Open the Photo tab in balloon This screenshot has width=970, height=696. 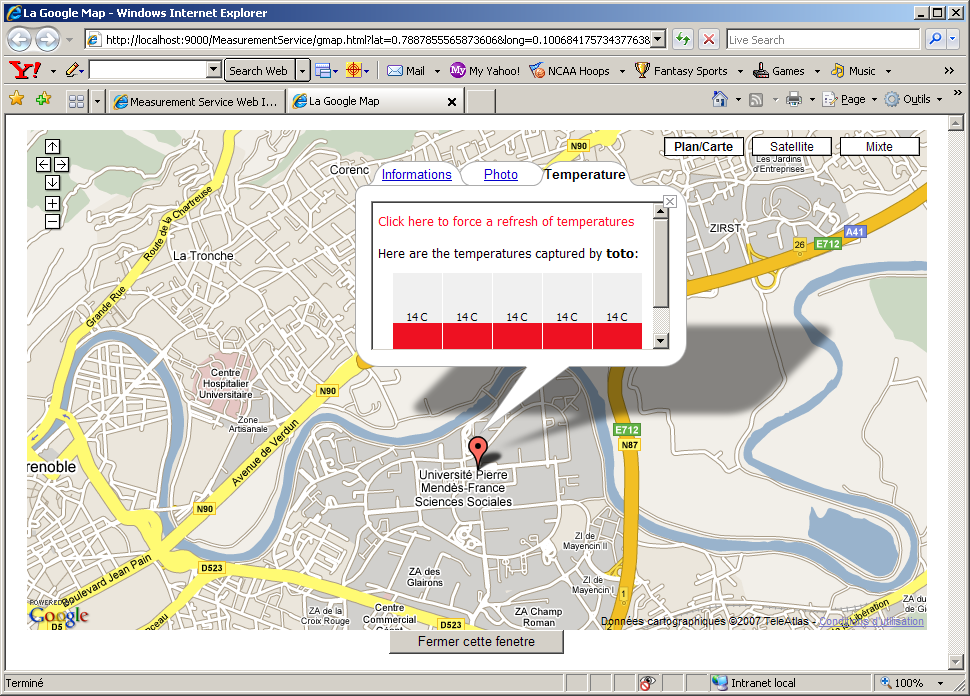tap(500, 174)
